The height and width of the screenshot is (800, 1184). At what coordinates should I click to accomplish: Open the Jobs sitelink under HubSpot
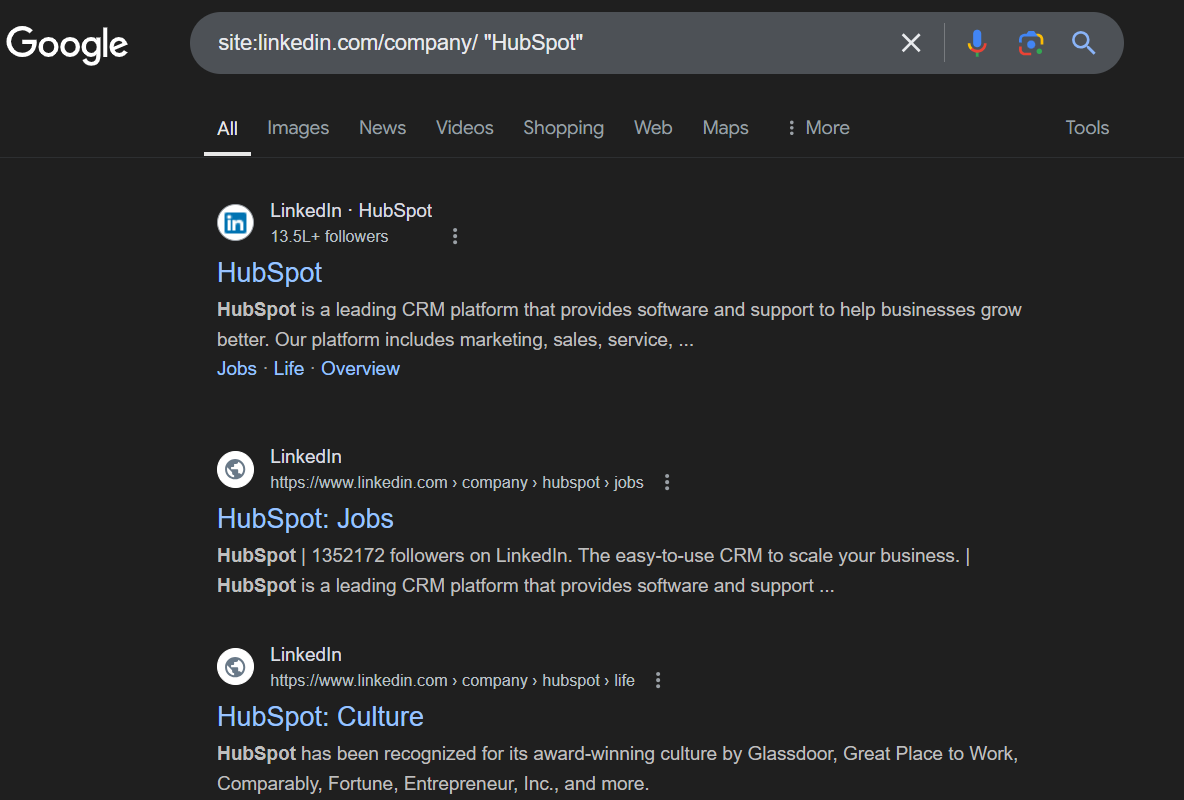coord(237,369)
